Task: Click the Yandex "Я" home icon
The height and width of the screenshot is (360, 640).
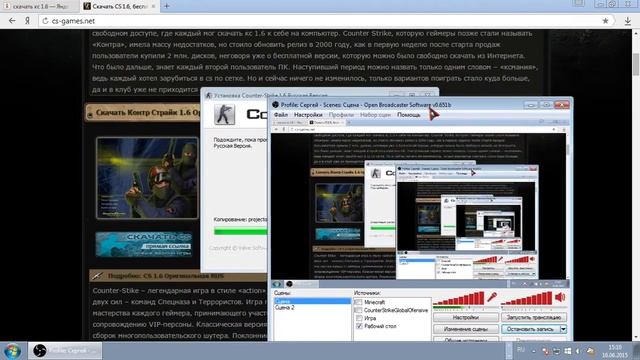Action: 27,21
